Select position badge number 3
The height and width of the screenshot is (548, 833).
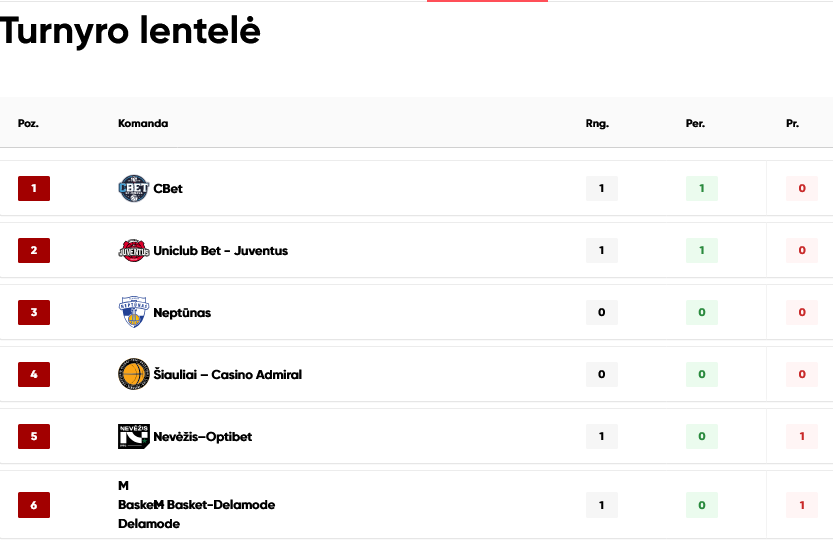(34, 312)
